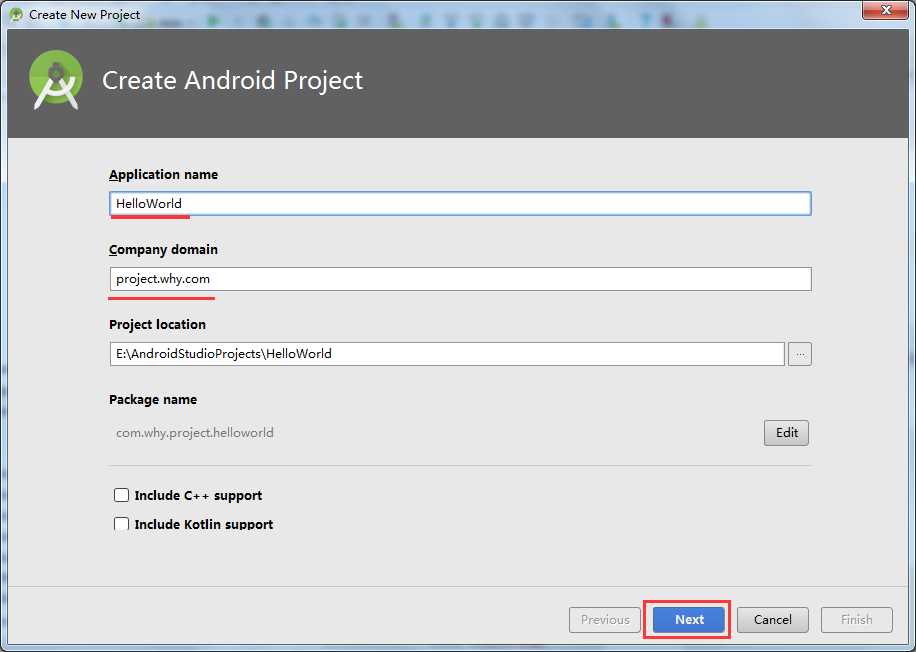This screenshot has width=916, height=652.
Task: Click the Company domain input field
Action: (460, 279)
